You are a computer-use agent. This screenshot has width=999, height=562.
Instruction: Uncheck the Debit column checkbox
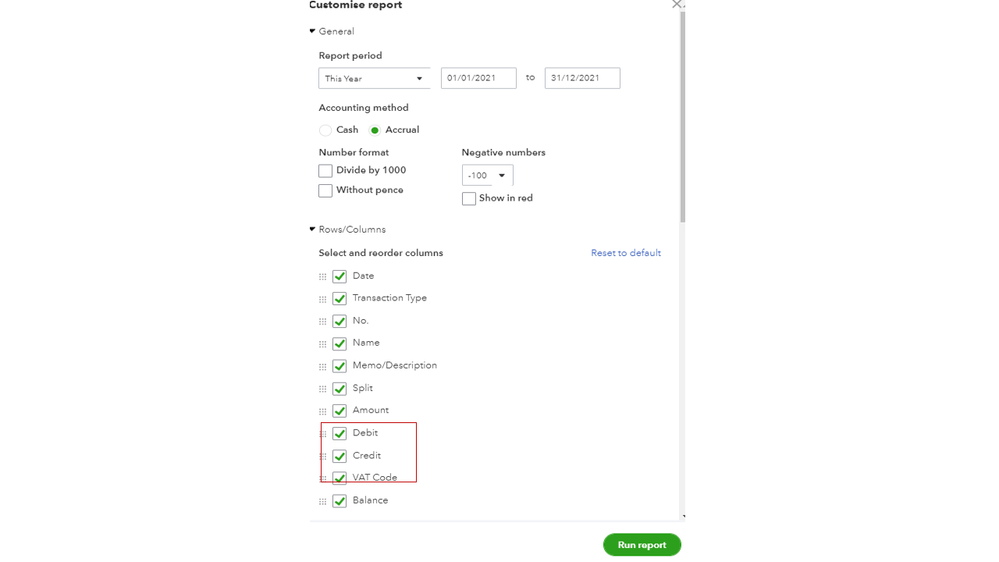[x=340, y=434]
